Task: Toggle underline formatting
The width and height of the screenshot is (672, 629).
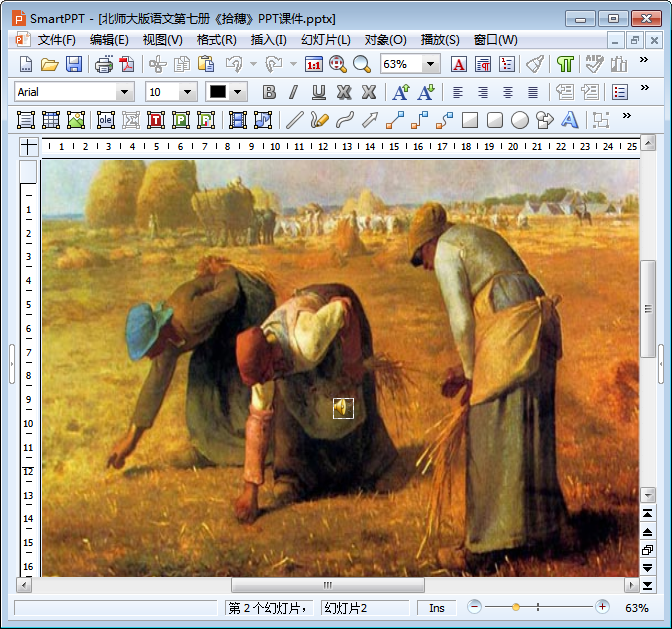Action: click(318, 92)
